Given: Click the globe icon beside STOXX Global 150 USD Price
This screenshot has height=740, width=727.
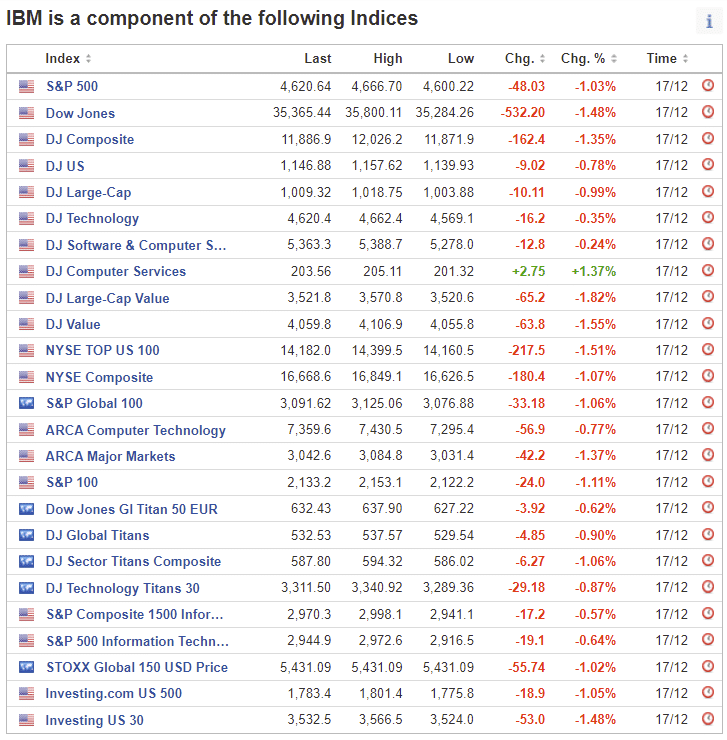Looking at the screenshot, I should point(26,667).
